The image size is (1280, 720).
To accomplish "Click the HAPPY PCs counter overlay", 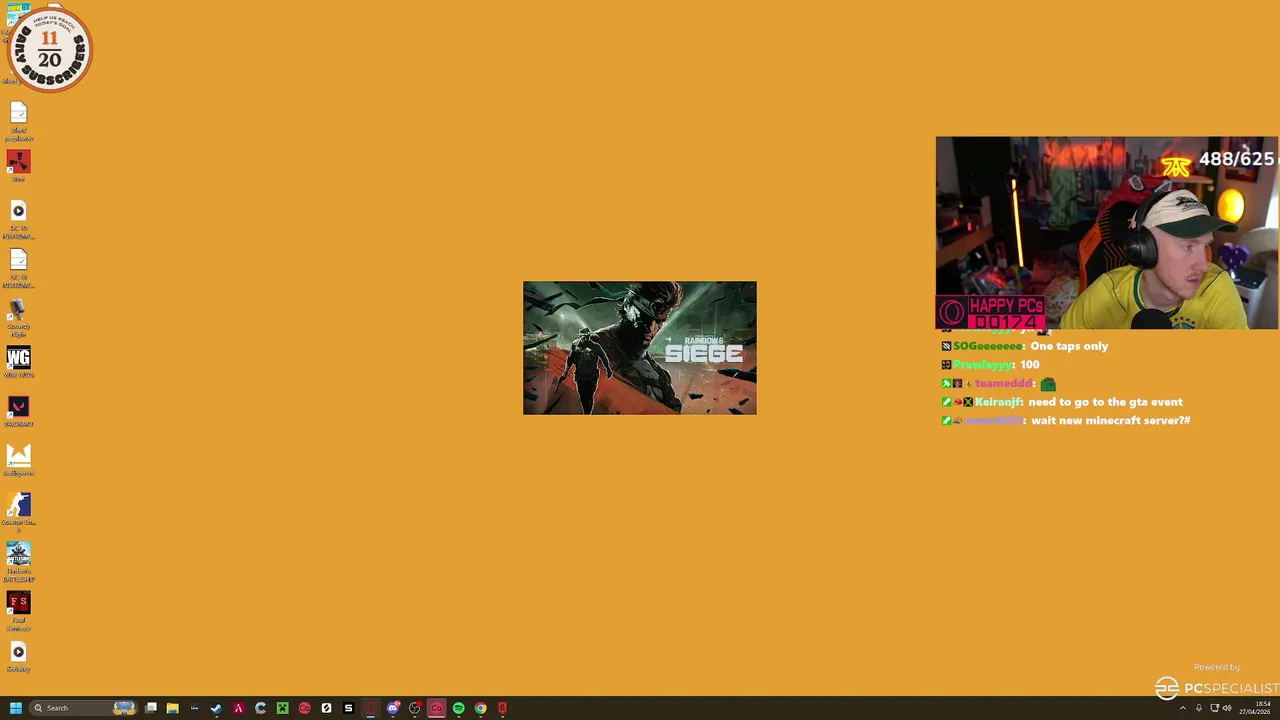I will 991,313.
